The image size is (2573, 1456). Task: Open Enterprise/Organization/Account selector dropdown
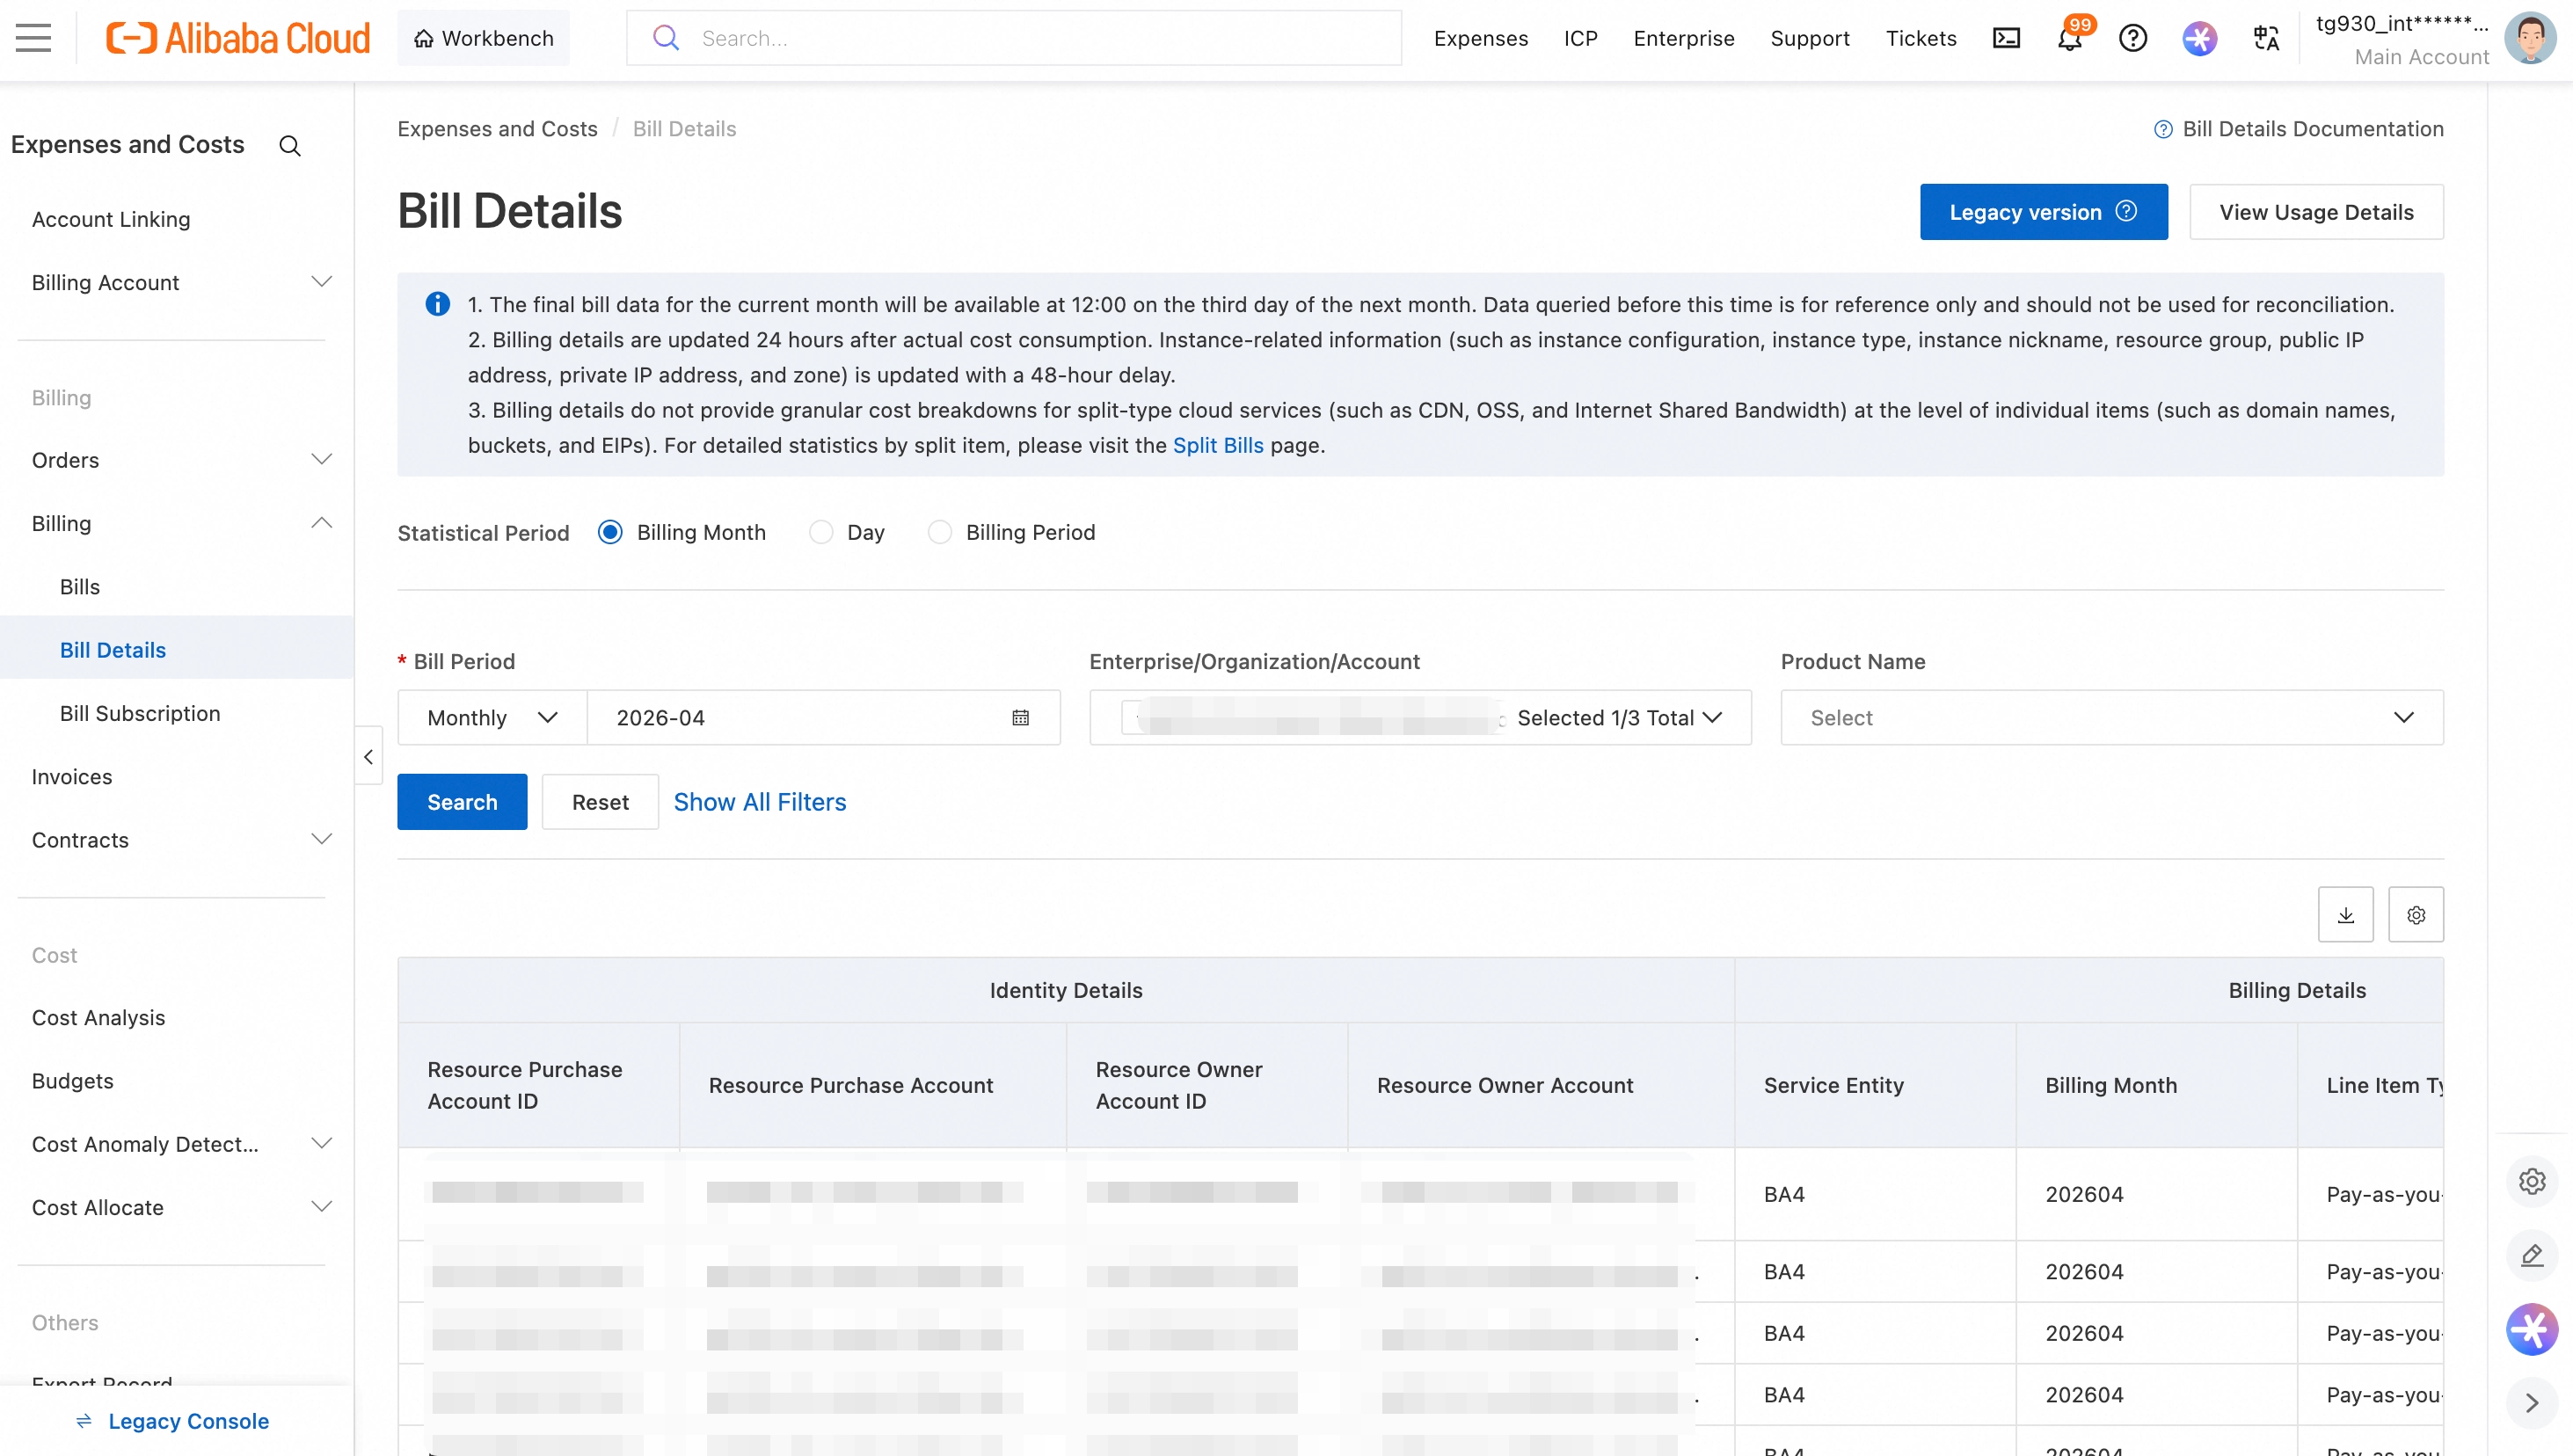pyautogui.click(x=1420, y=717)
